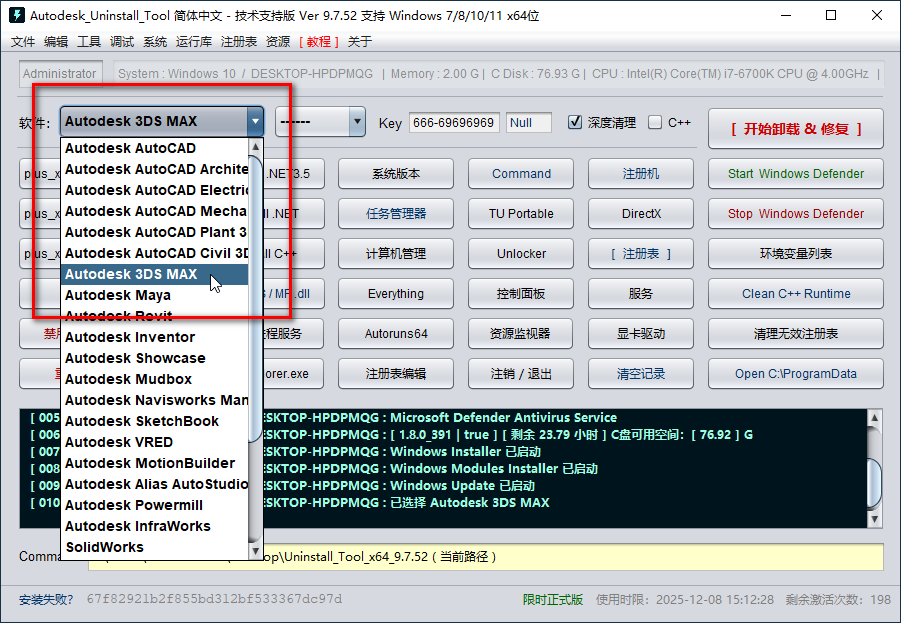The height and width of the screenshot is (623, 901).
Task: Click the log panel scrollbar down arrow
Action: 874,520
